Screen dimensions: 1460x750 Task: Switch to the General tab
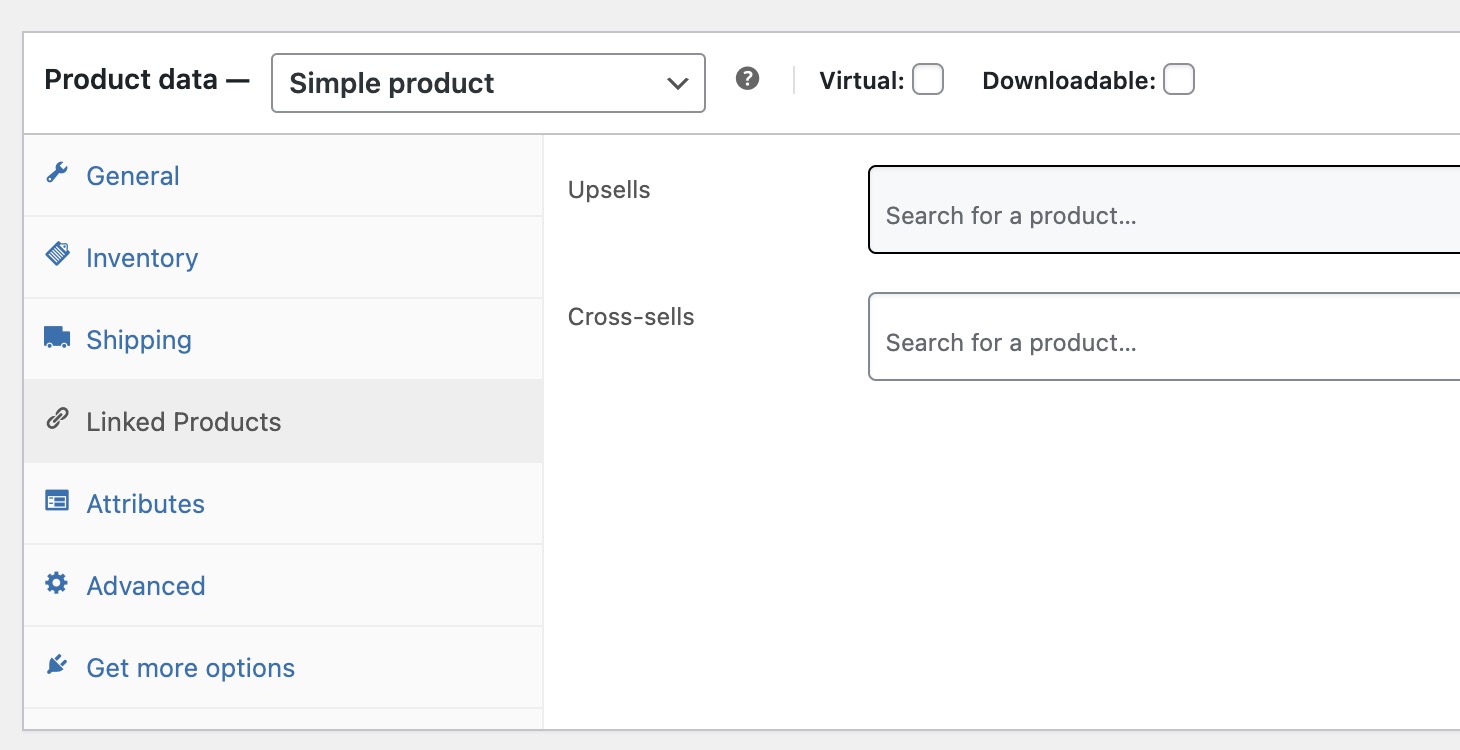133,176
